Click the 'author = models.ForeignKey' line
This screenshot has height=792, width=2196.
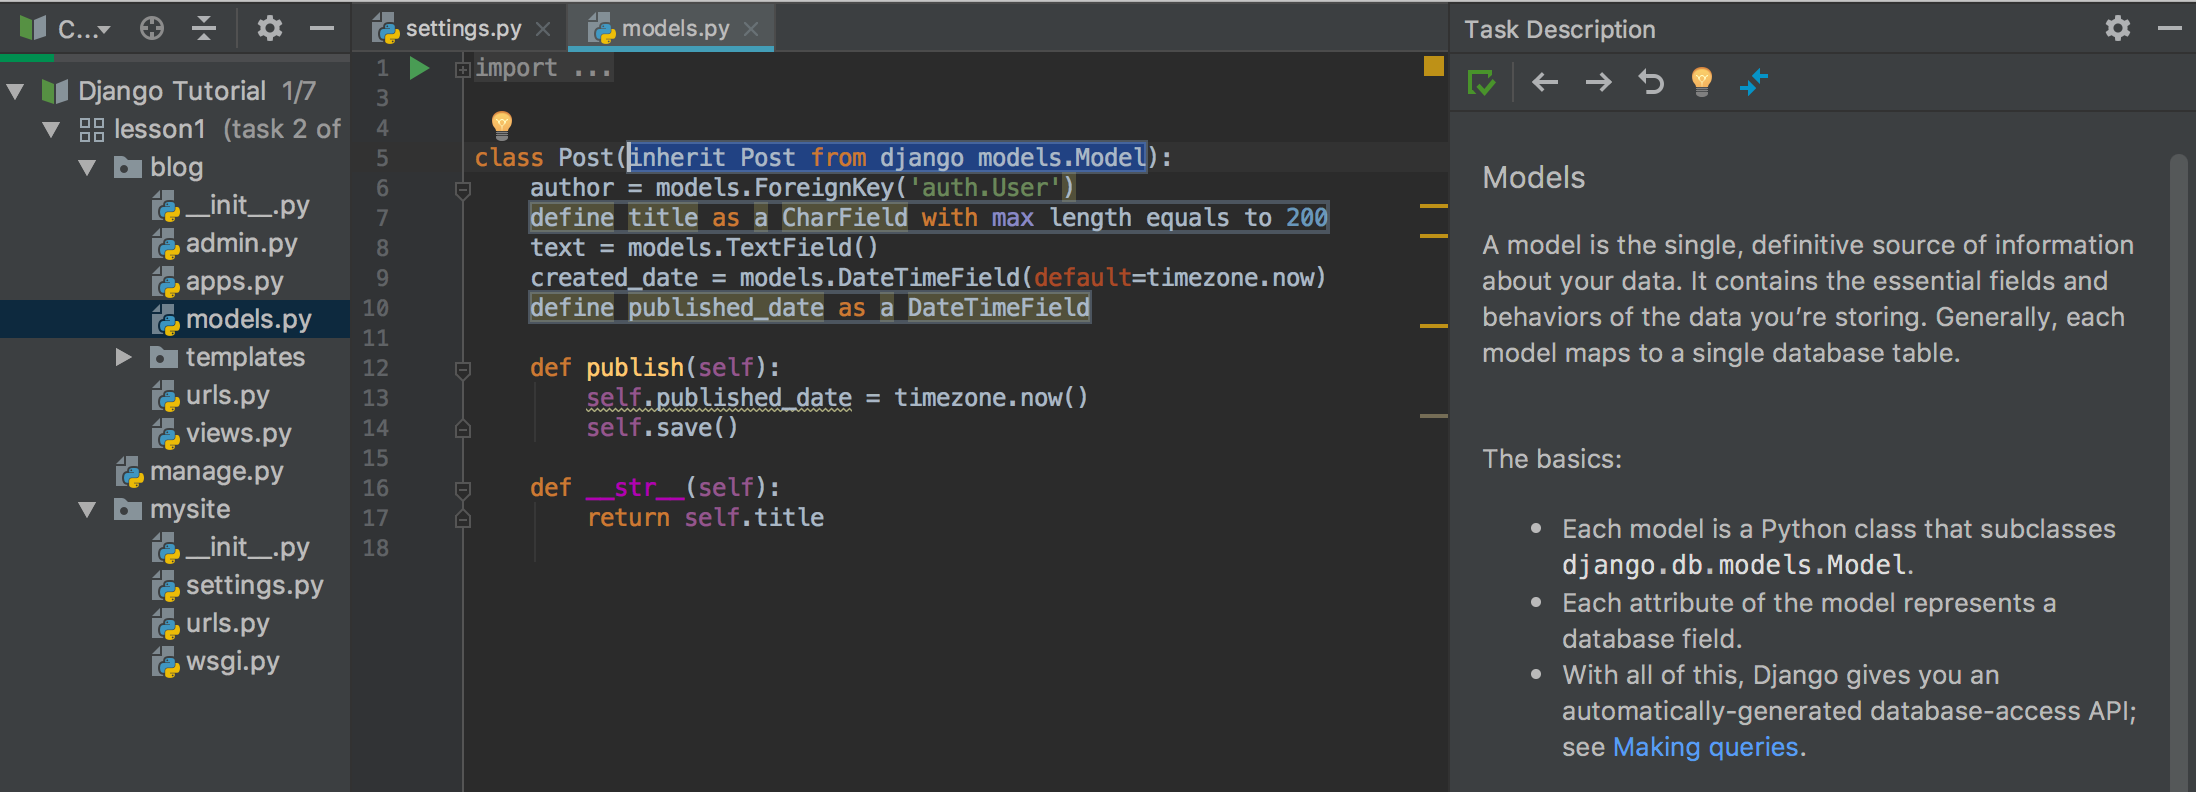(802, 187)
